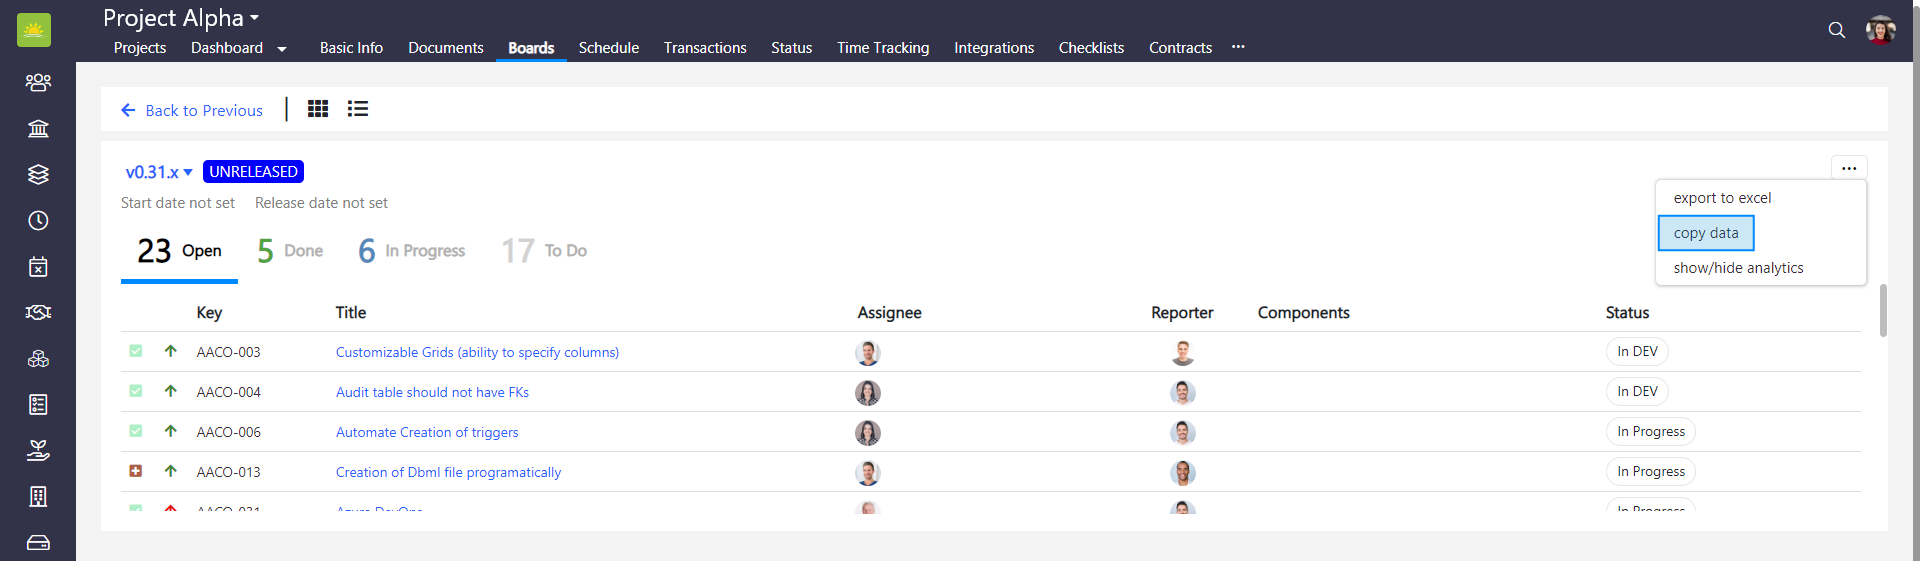Switch to the Schedule tab
Screen dimensions: 1920x561
pyautogui.click(x=608, y=48)
